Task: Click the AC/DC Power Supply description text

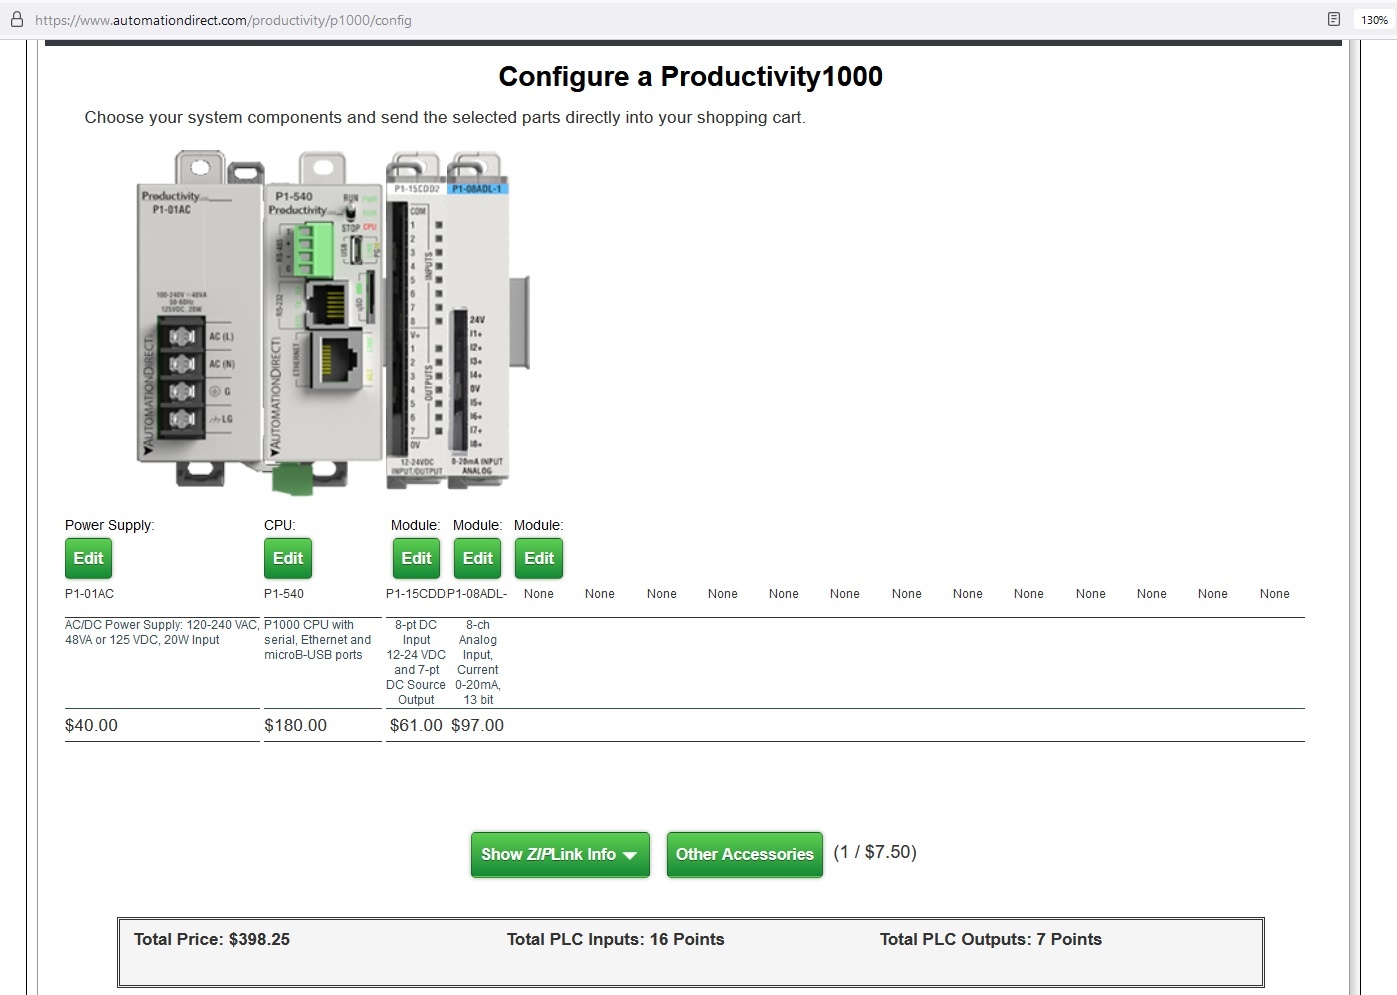Action: tap(161, 632)
